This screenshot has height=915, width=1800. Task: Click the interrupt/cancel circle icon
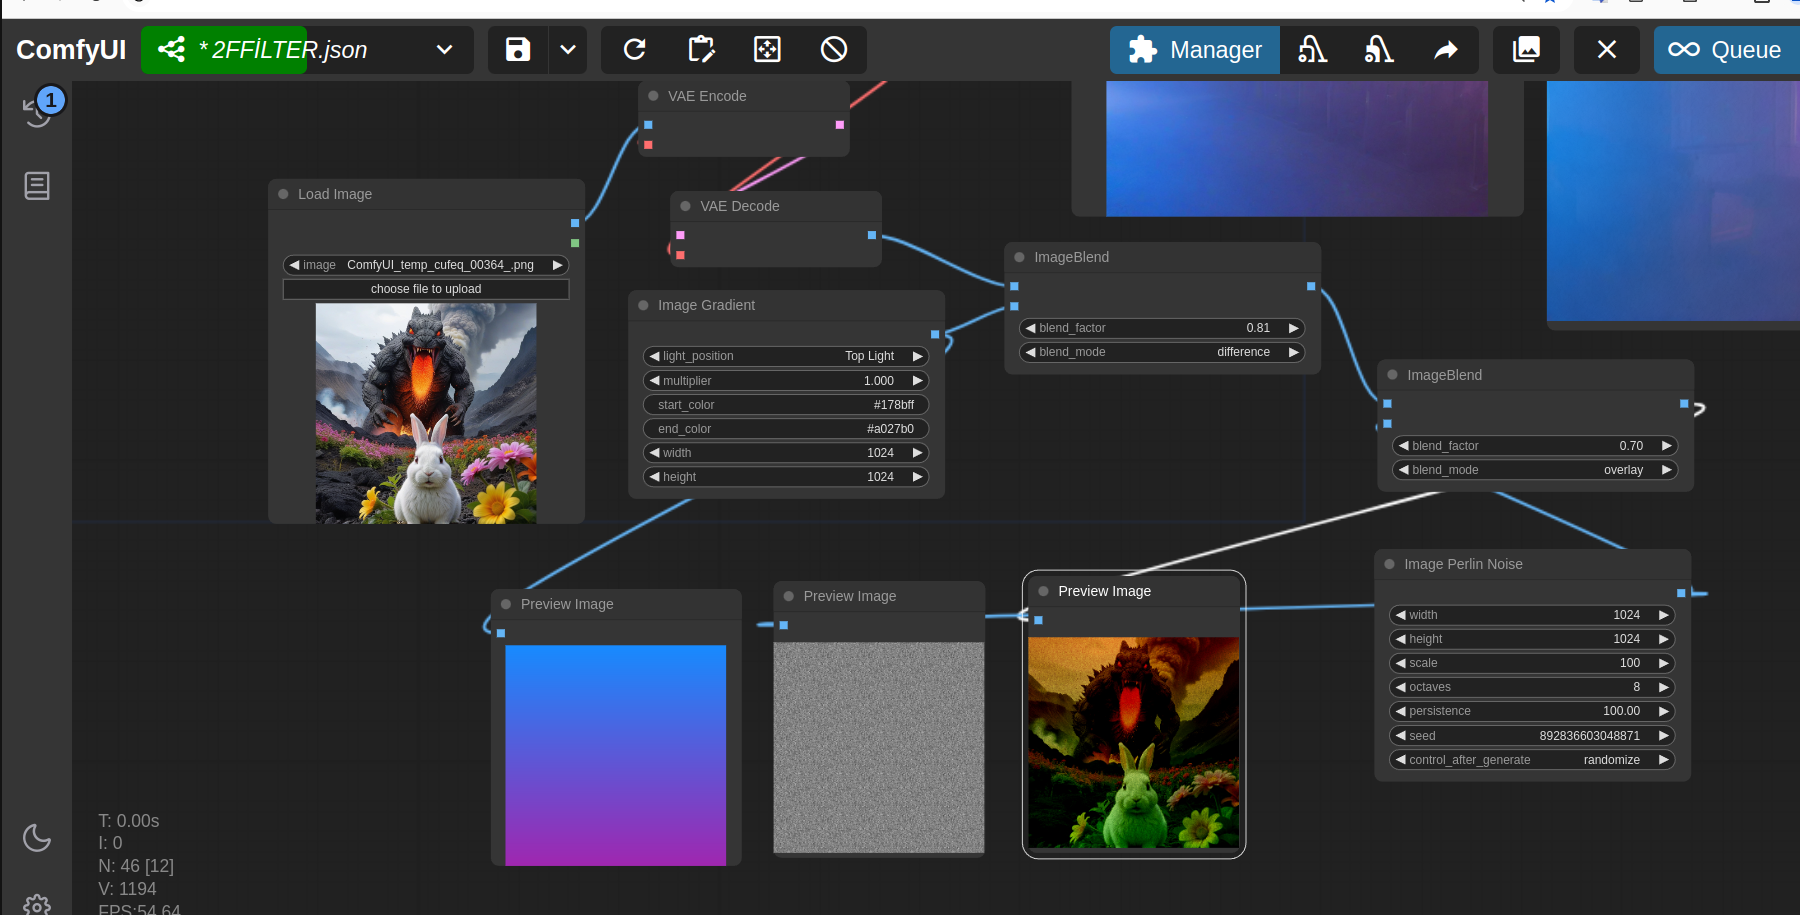[x=834, y=50]
